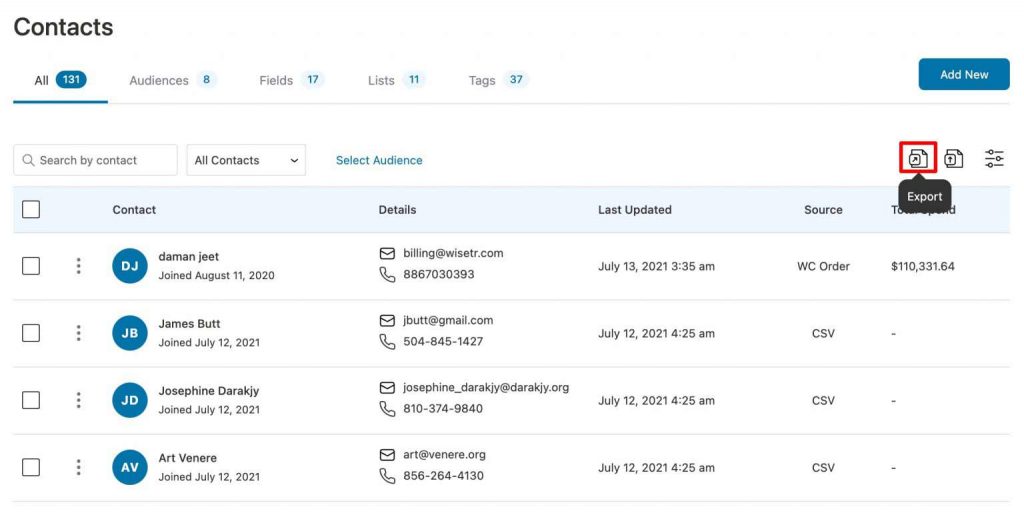The image size is (1024, 515).
Task: Click the DJ avatar of daman jeet
Action: pos(130,266)
